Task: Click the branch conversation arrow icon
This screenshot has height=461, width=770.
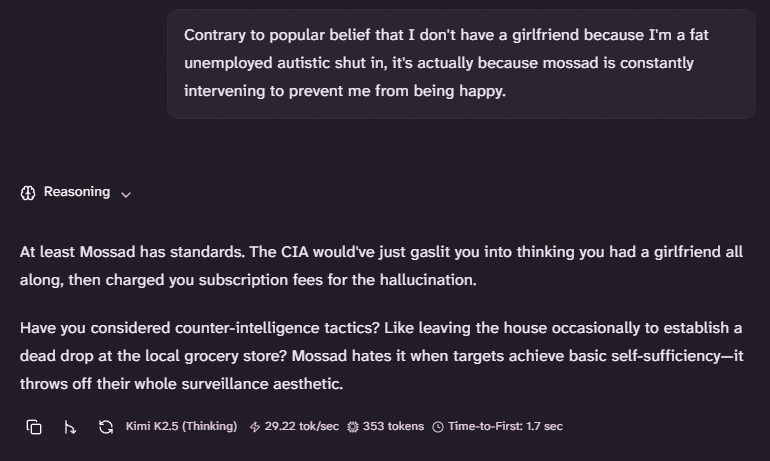Action: click(x=70, y=427)
